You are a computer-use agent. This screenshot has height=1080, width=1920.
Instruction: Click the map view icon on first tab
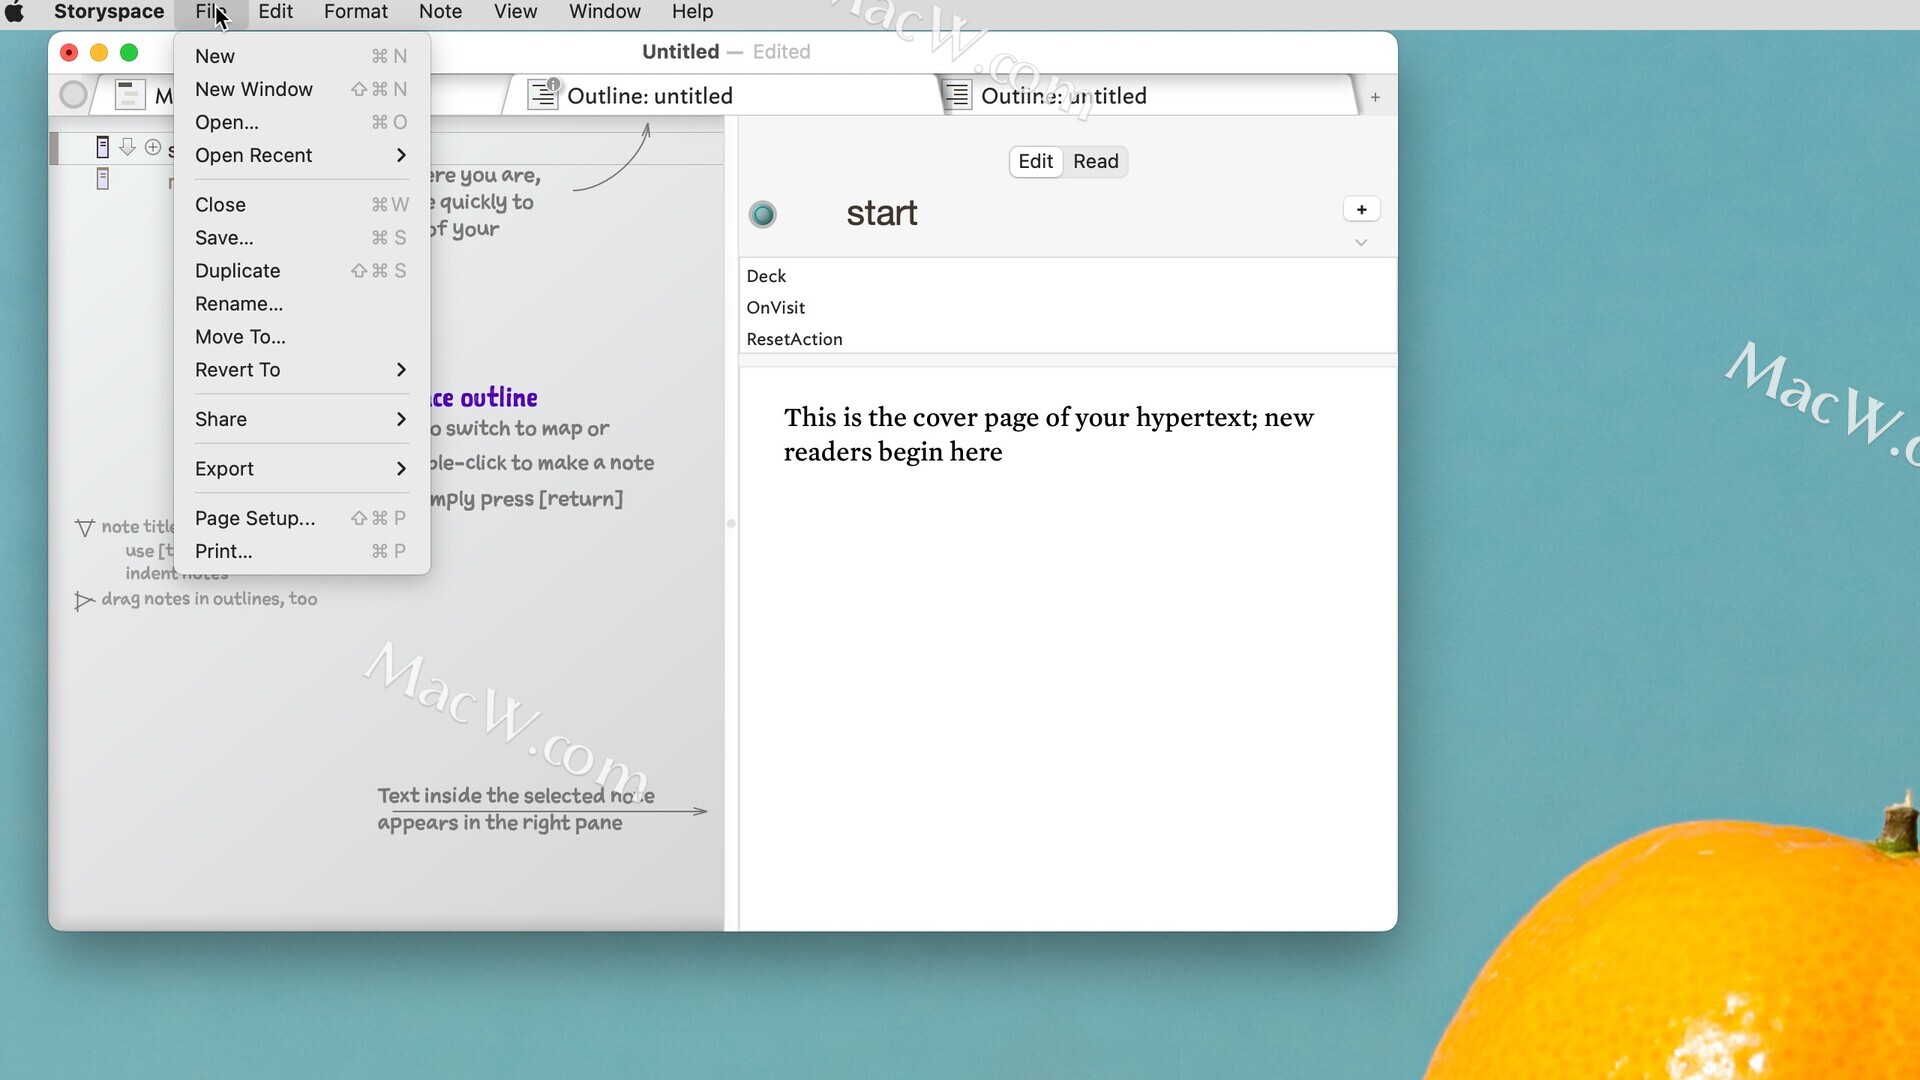pos(130,95)
